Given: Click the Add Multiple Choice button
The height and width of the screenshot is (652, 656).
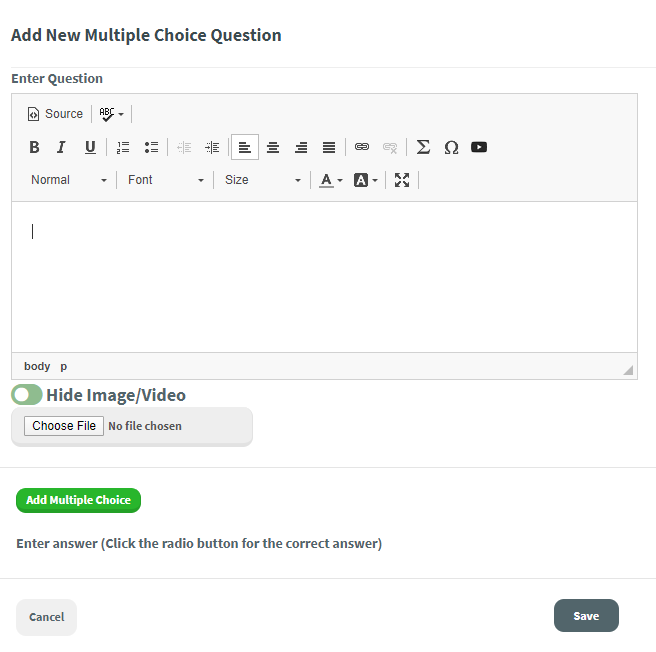Looking at the screenshot, I should (78, 500).
